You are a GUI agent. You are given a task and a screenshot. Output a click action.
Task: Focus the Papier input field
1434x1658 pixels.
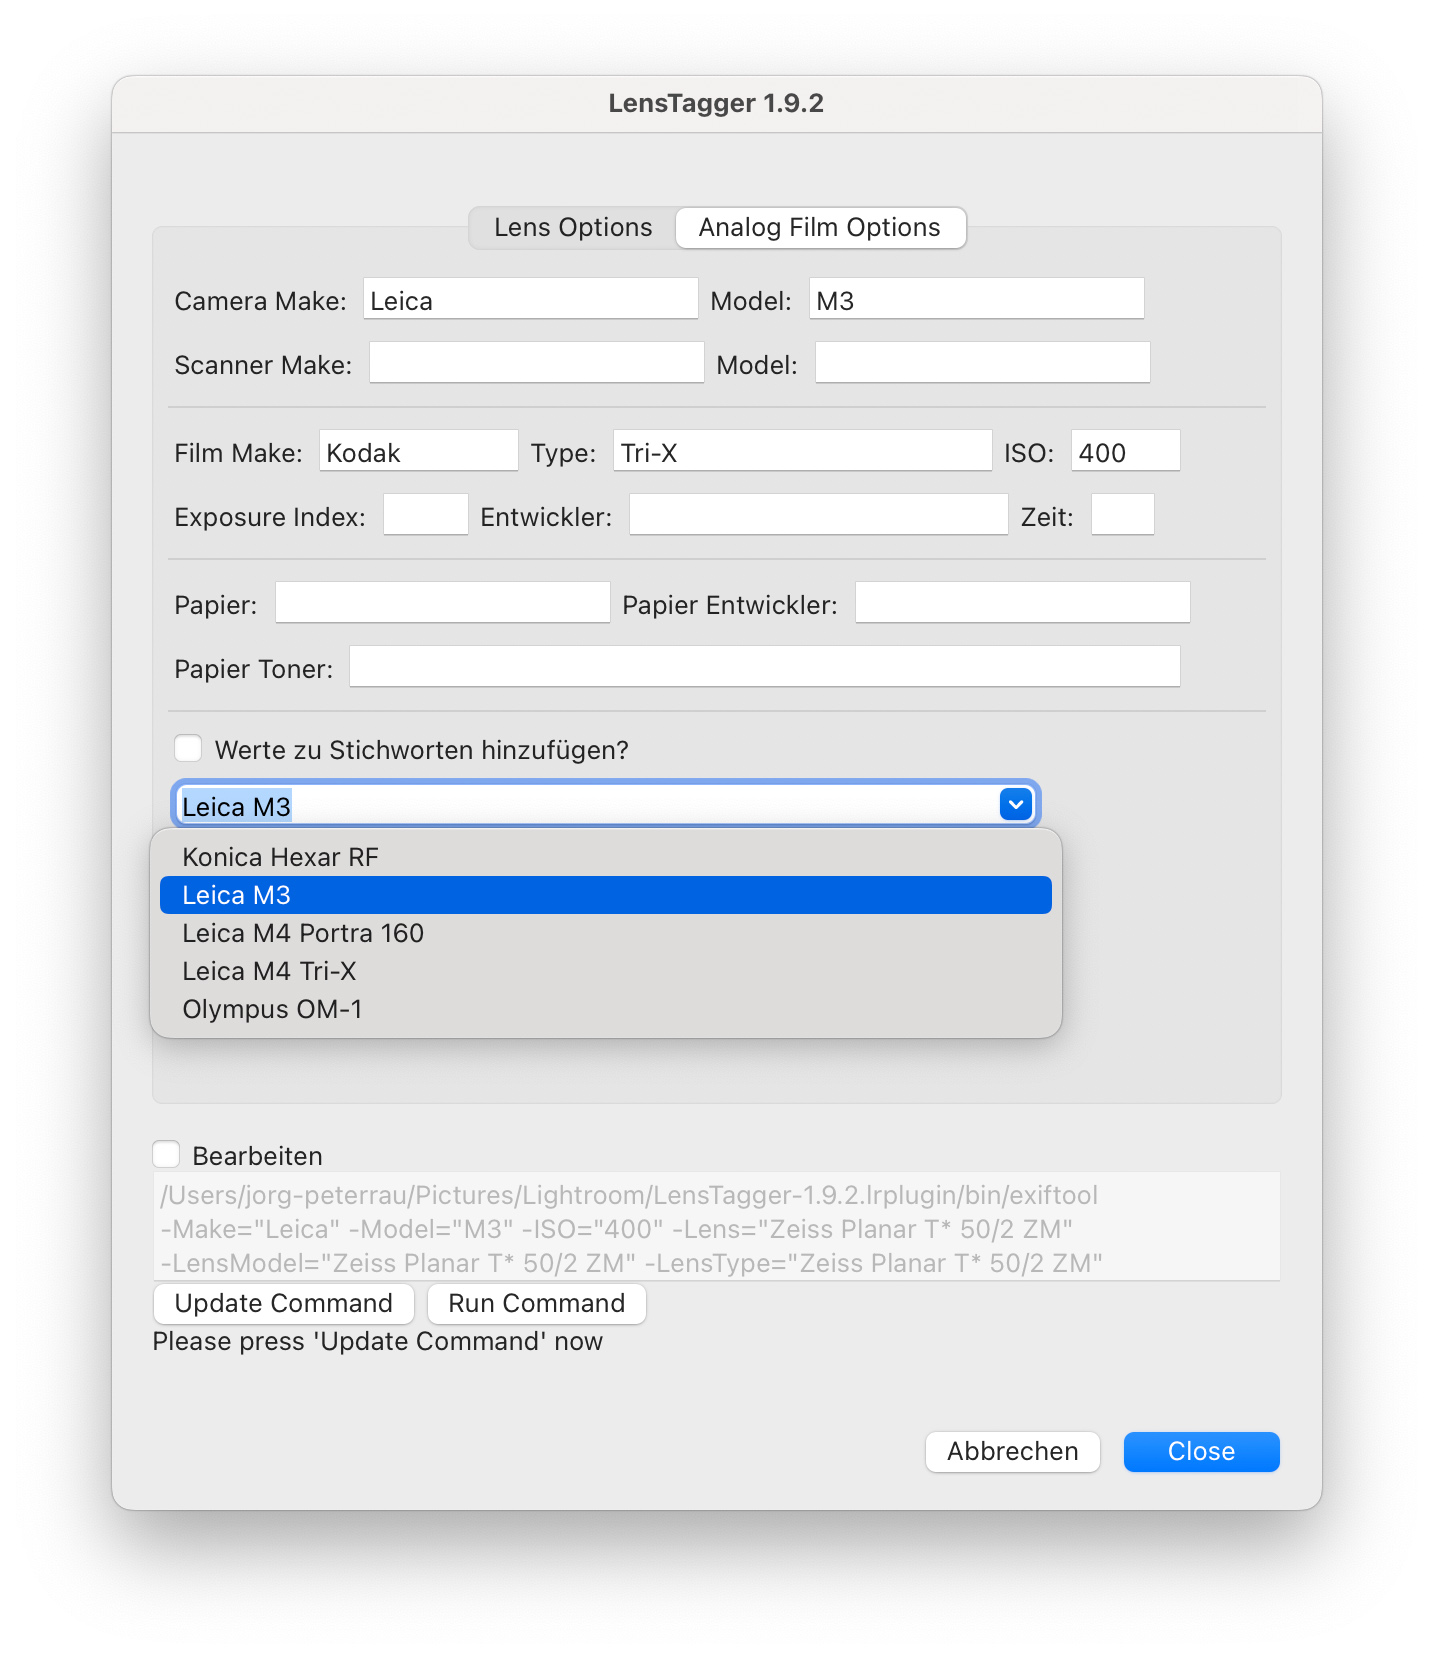442,603
